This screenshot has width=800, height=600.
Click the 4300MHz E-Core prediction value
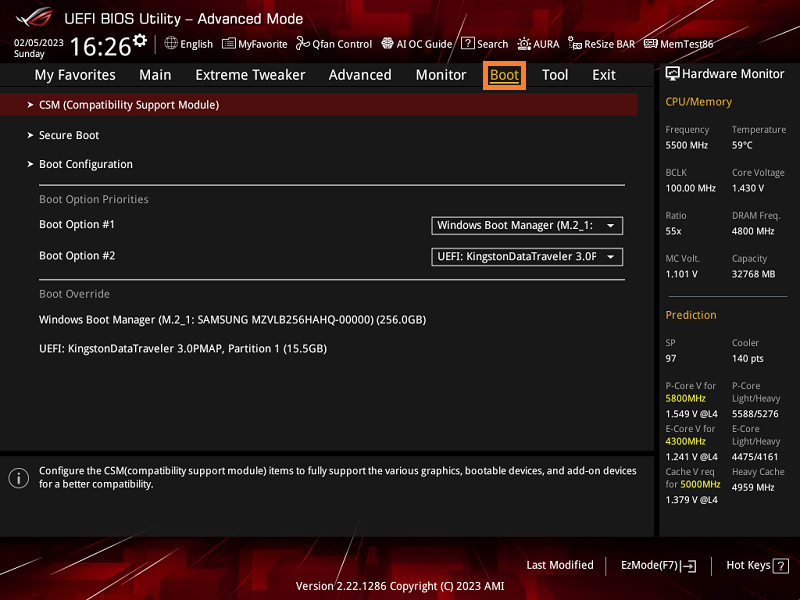tap(685, 441)
